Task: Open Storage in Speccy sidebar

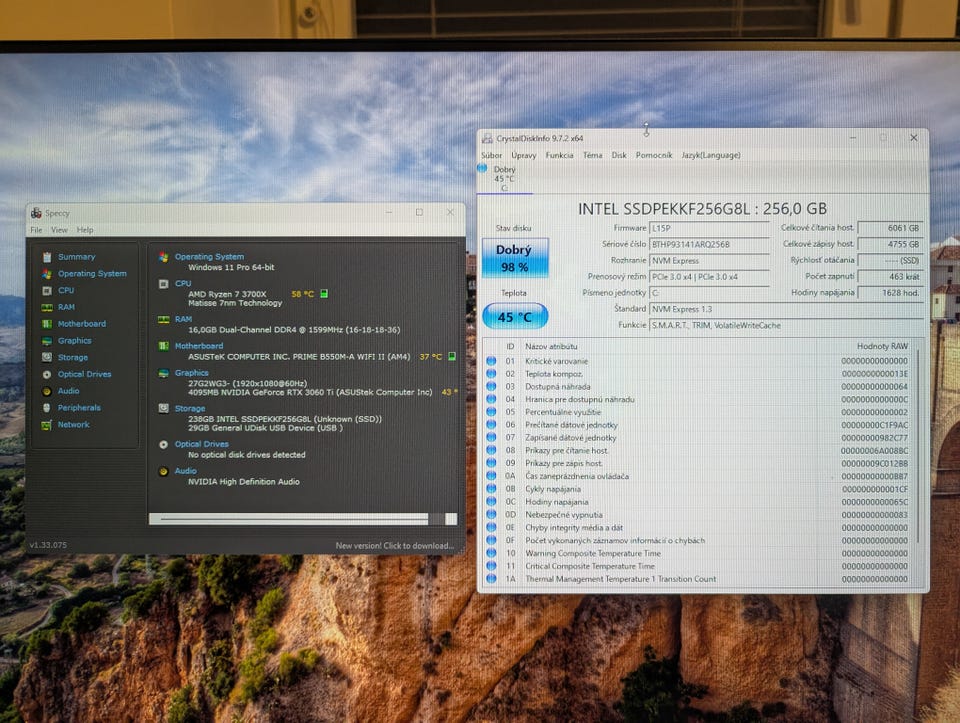Action: (72, 358)
